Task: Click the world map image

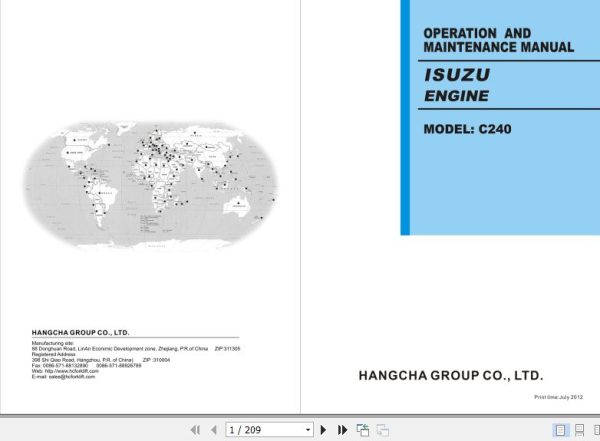Action: tap(150, 186)
